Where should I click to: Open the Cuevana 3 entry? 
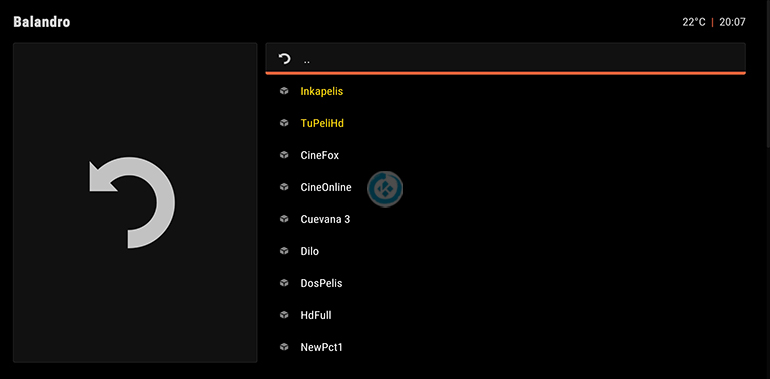(x=325, y=219)
